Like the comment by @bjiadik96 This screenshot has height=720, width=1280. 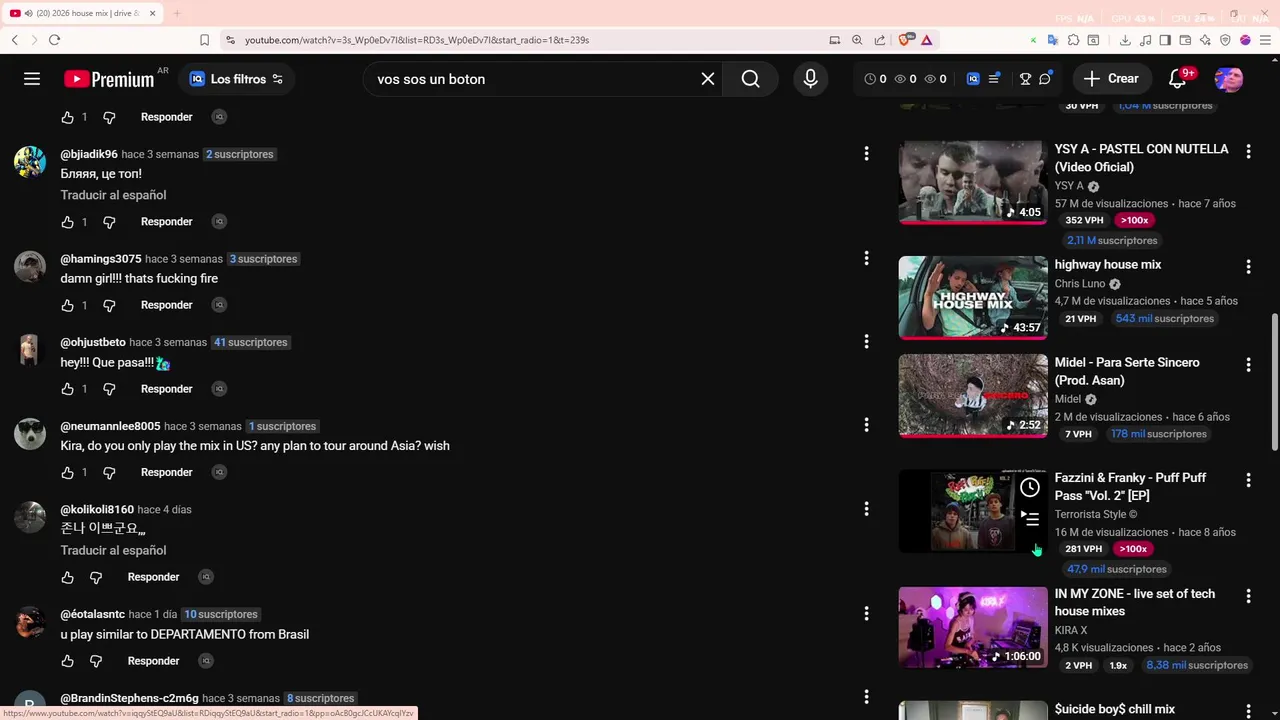[x=68, y=222]
